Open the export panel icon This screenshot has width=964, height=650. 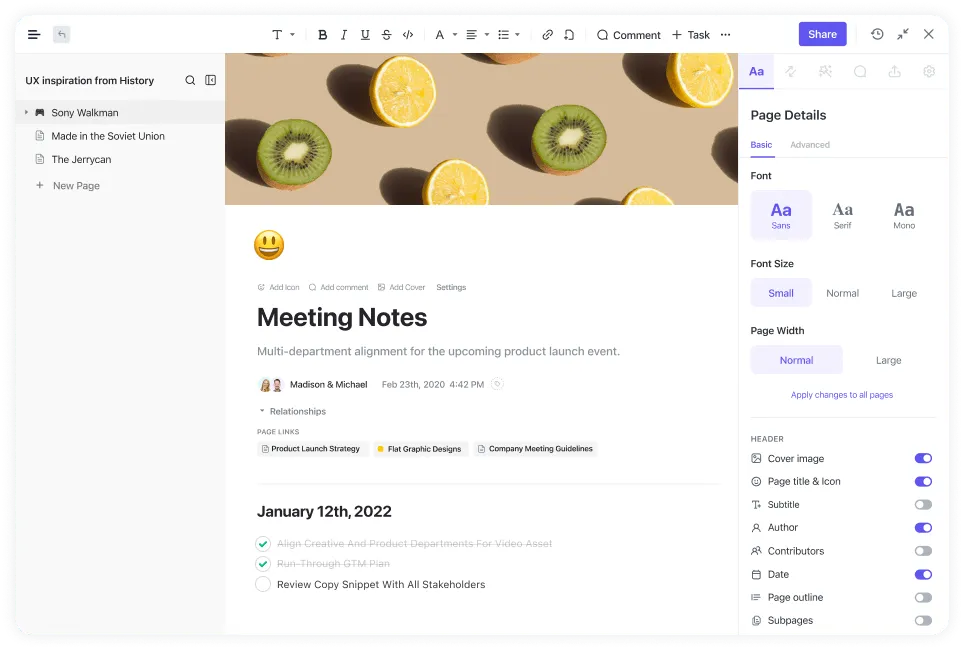point(894,71)
